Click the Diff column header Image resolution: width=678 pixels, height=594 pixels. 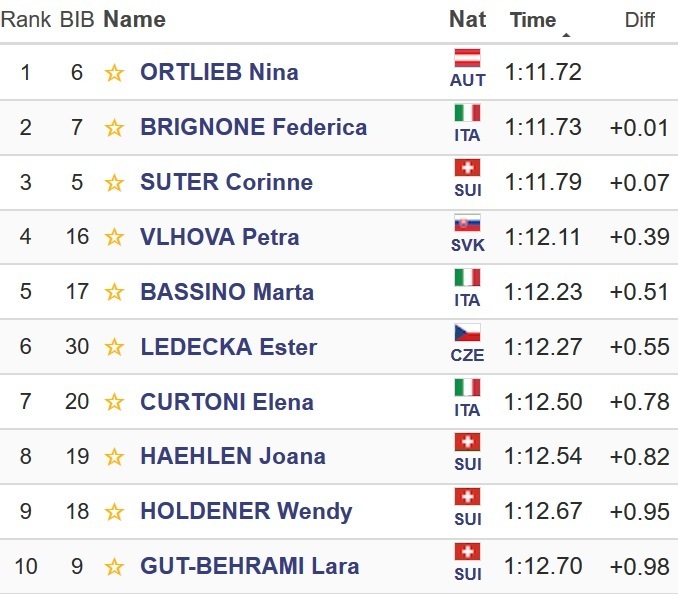[639, 20]
